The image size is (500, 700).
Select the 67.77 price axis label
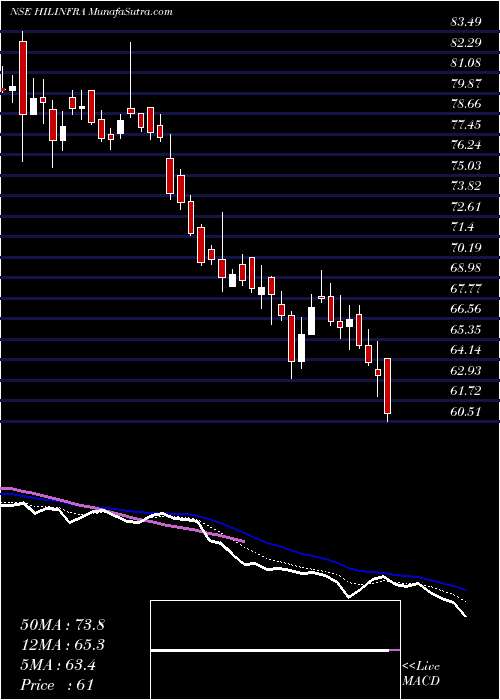tap(466, 289)
